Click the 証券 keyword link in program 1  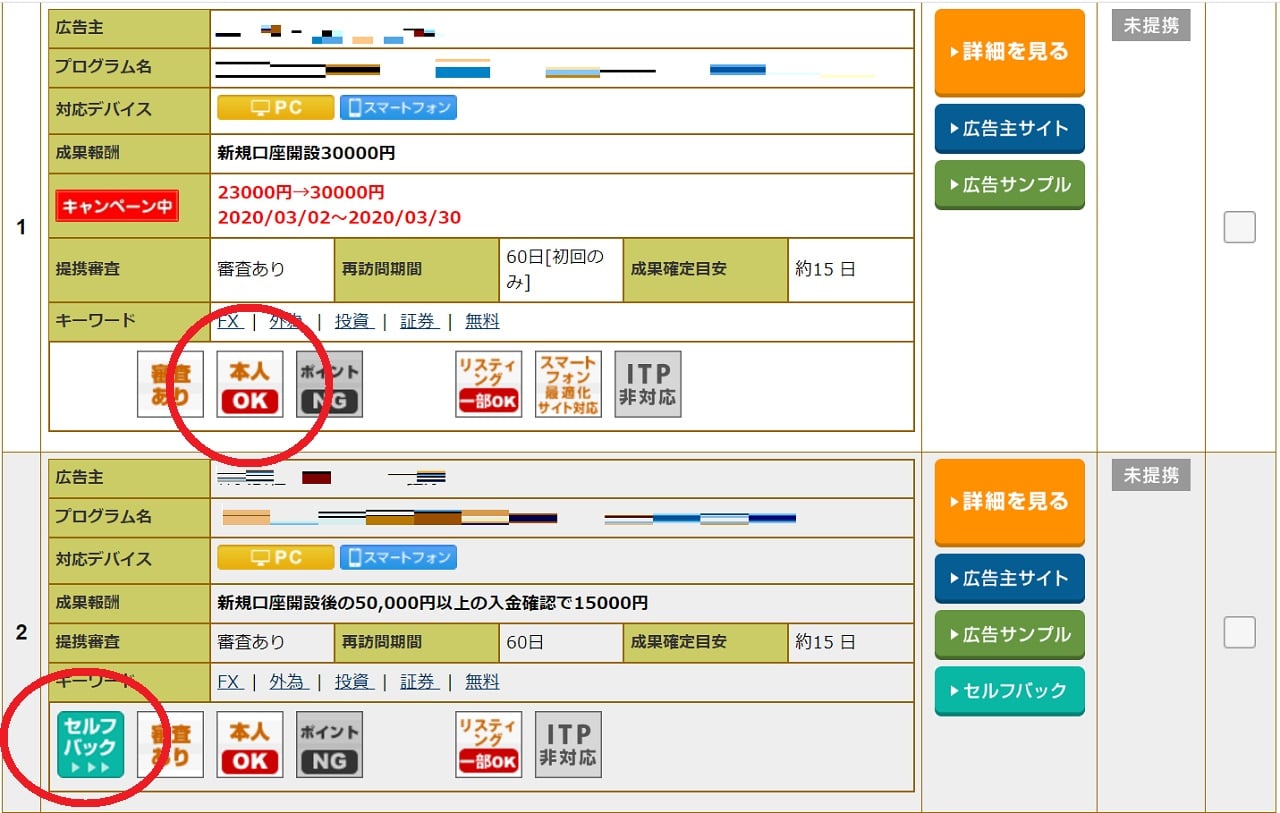(x=418, y=321)
